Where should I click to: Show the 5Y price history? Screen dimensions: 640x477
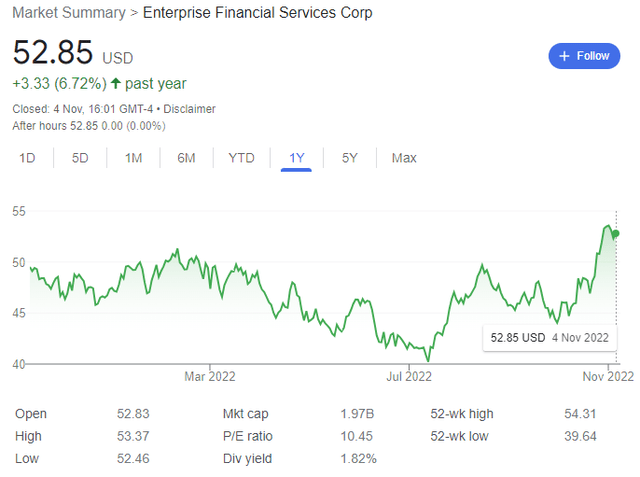[x=350, y=158]
